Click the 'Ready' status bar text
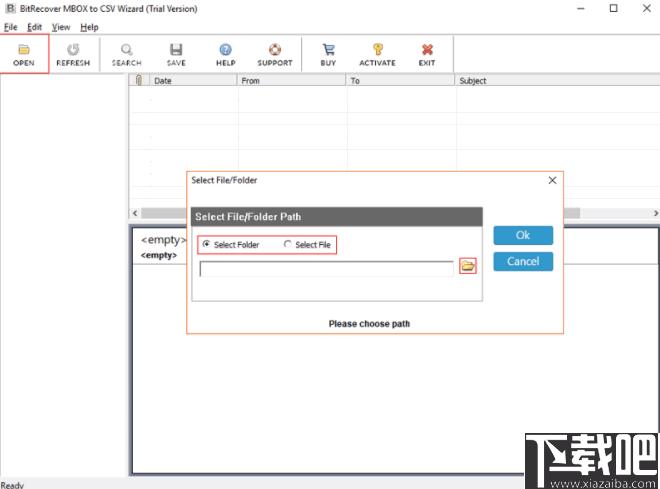 12,485
